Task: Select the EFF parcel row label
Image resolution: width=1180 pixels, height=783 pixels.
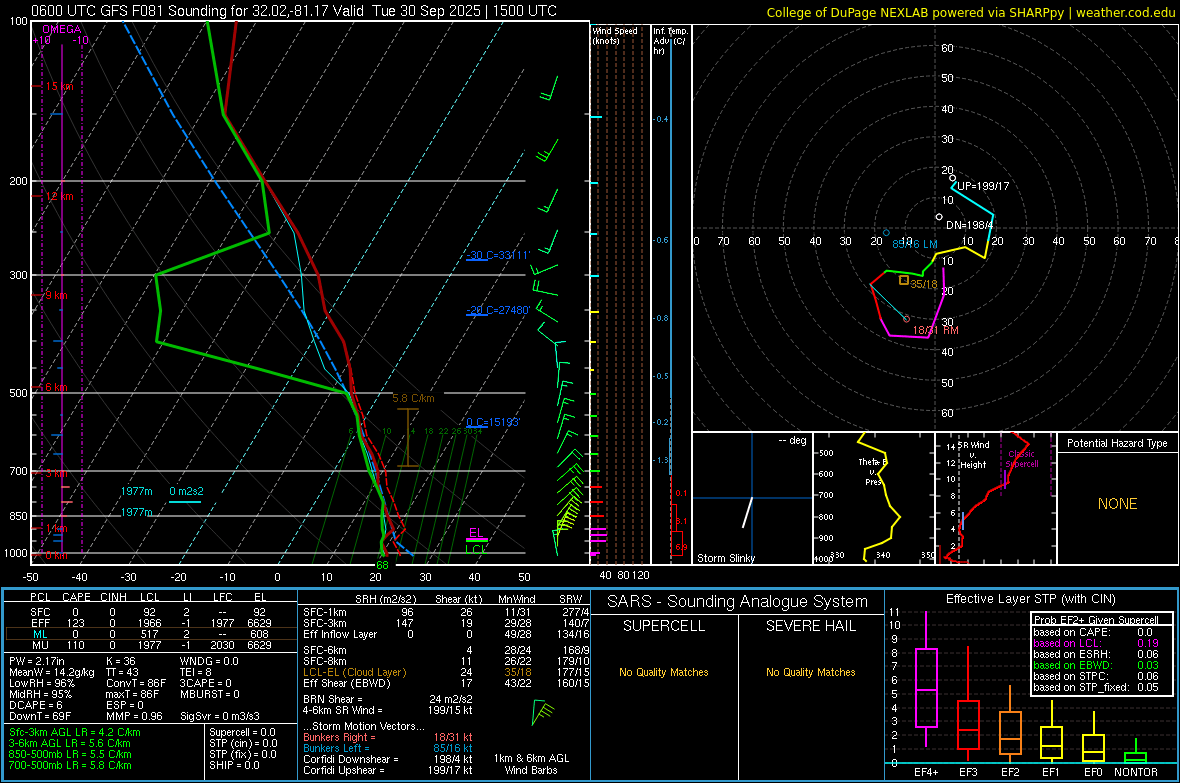Action: (40, 623)
